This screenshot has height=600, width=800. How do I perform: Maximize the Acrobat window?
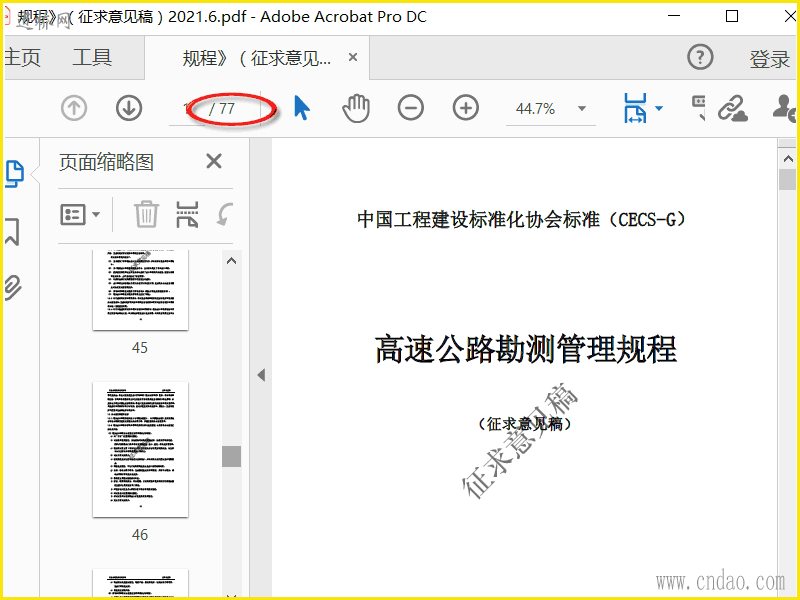point(732,16)
